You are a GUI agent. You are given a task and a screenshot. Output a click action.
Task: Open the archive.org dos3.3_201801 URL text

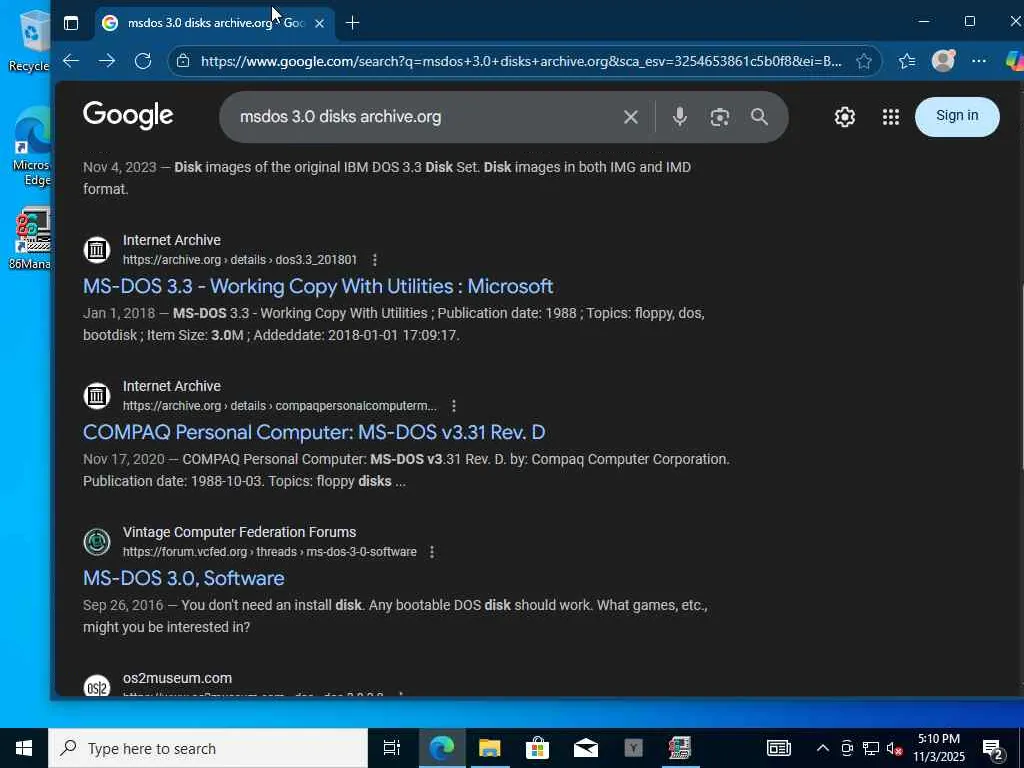point(240,260)
